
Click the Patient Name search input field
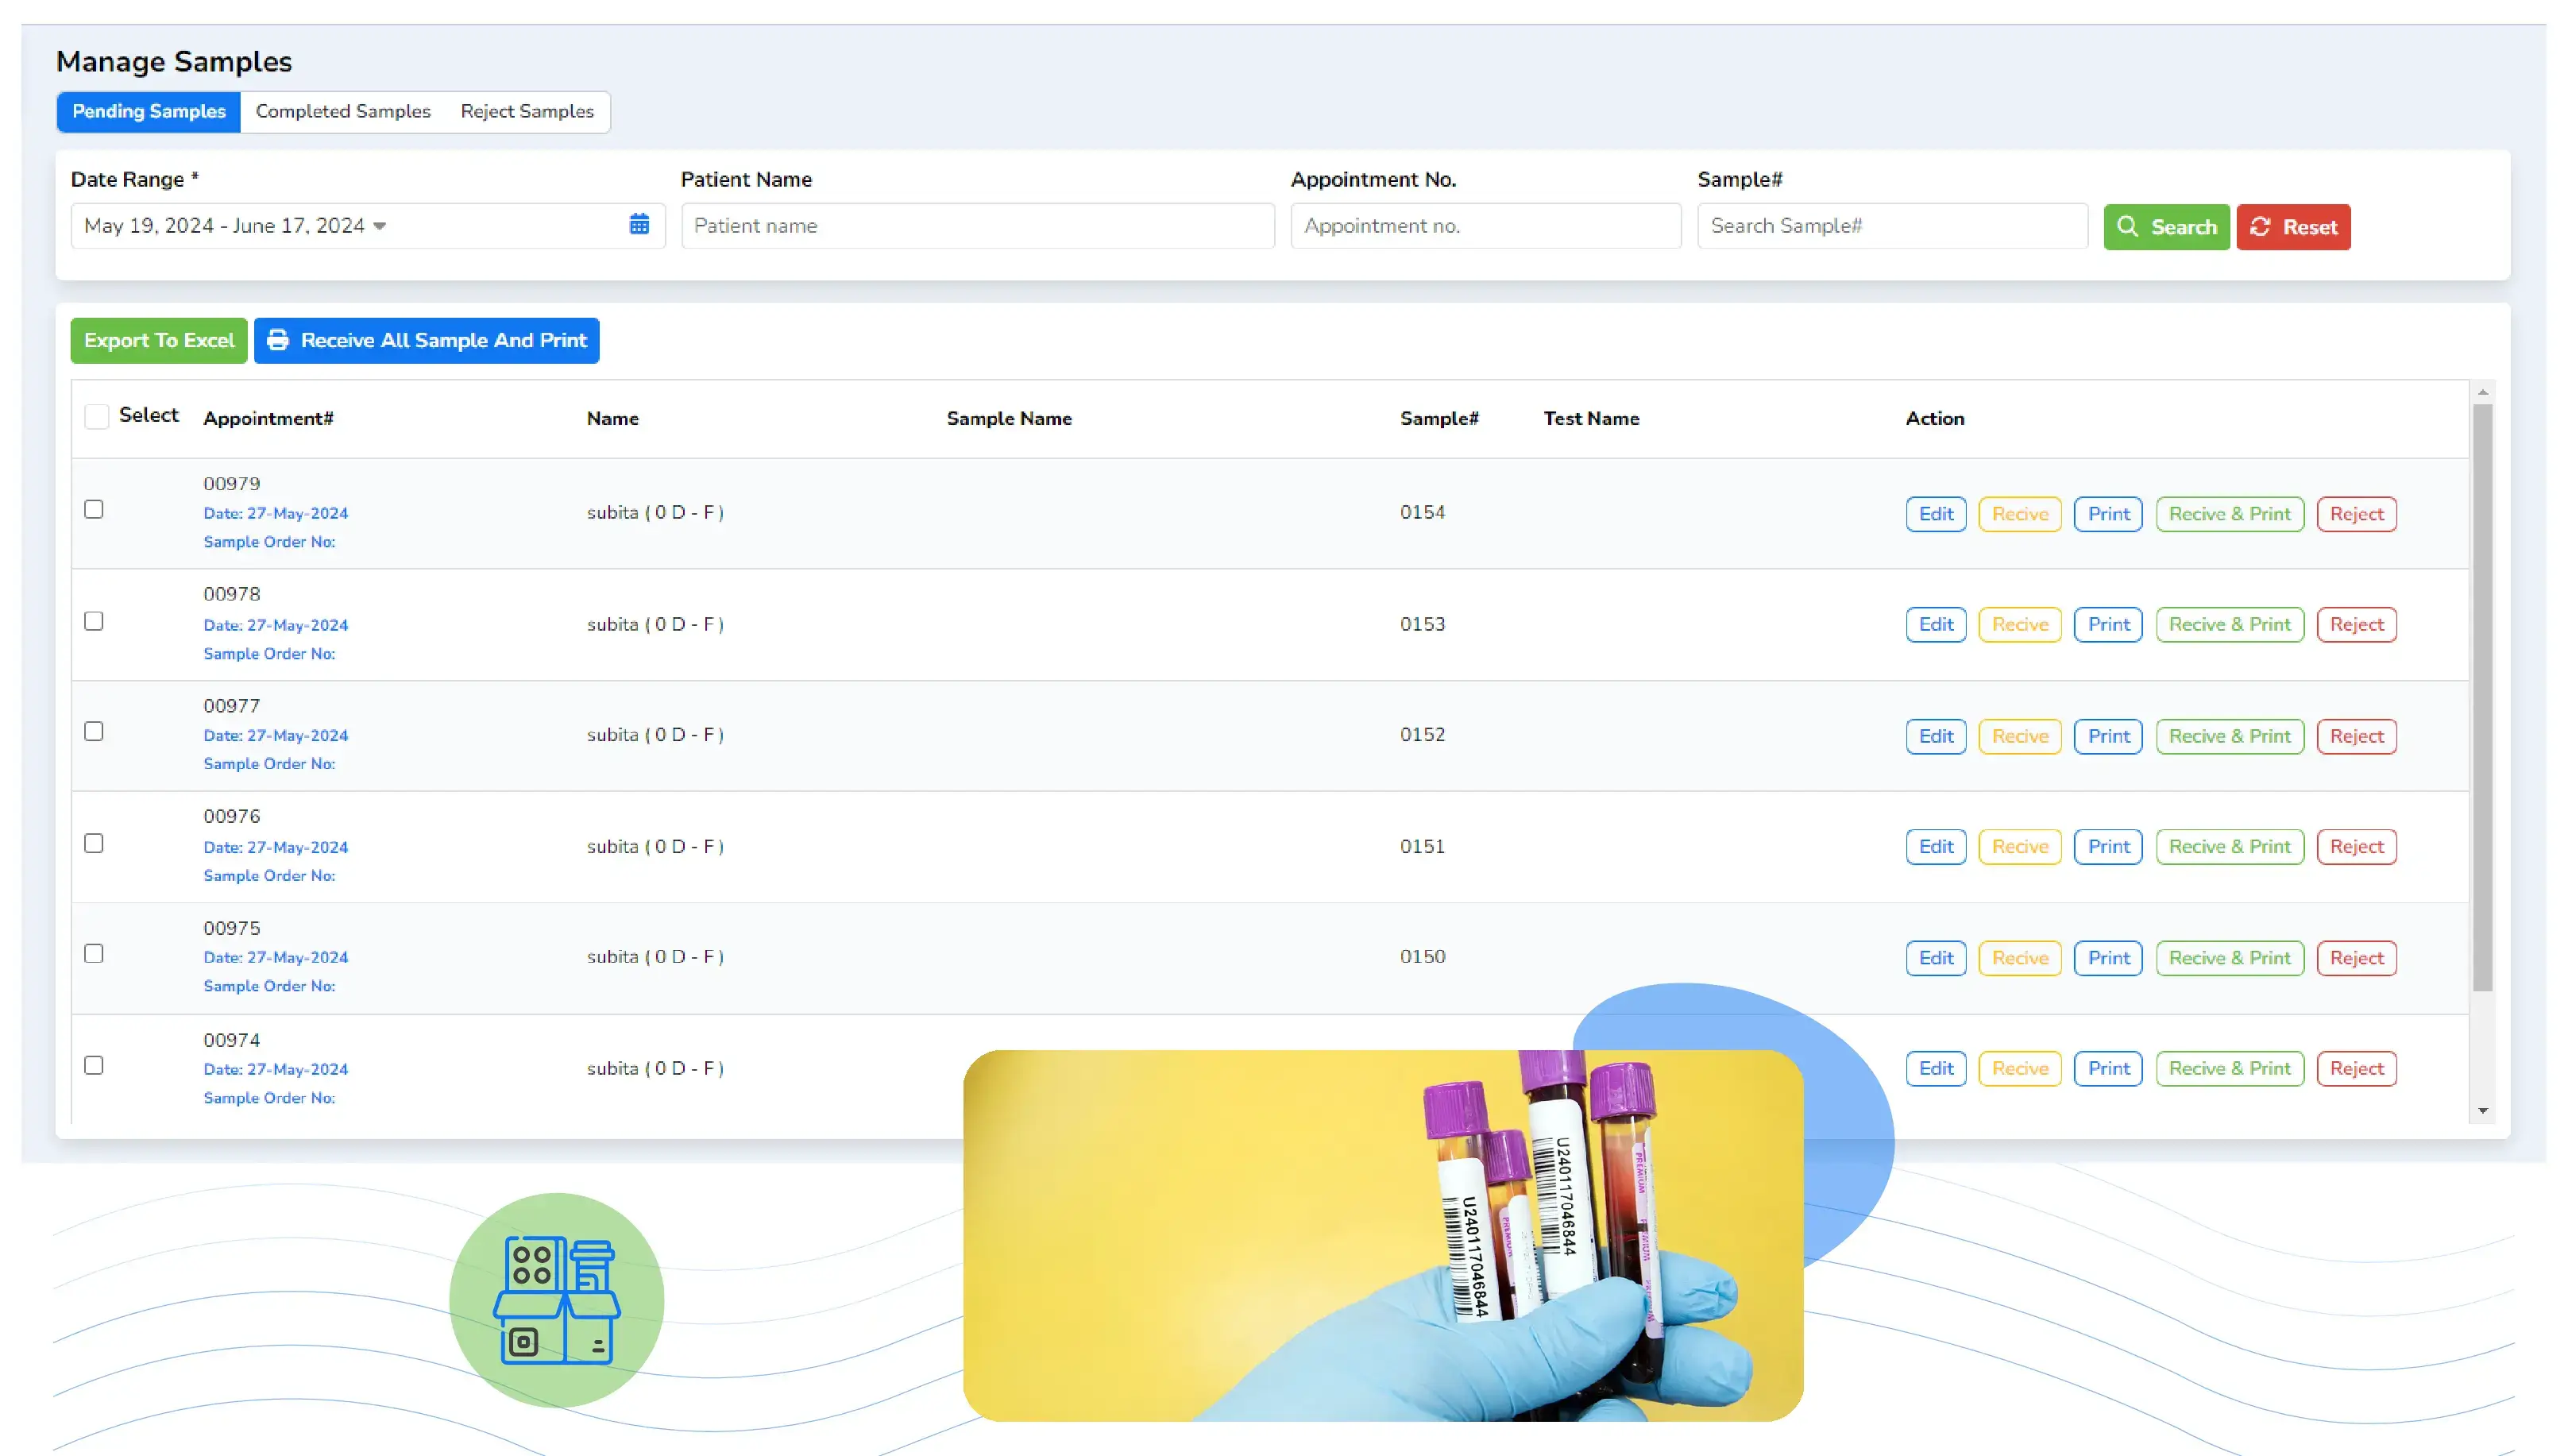click(x=979, y=226)
